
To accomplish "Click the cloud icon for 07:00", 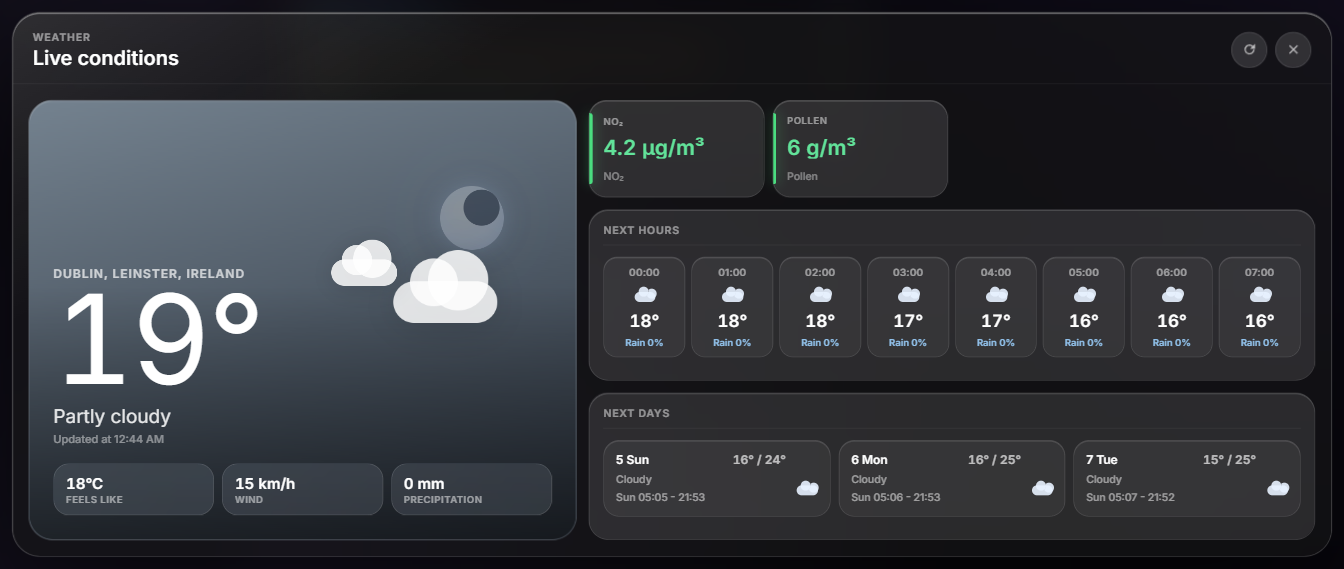I will pos(1261,295).
